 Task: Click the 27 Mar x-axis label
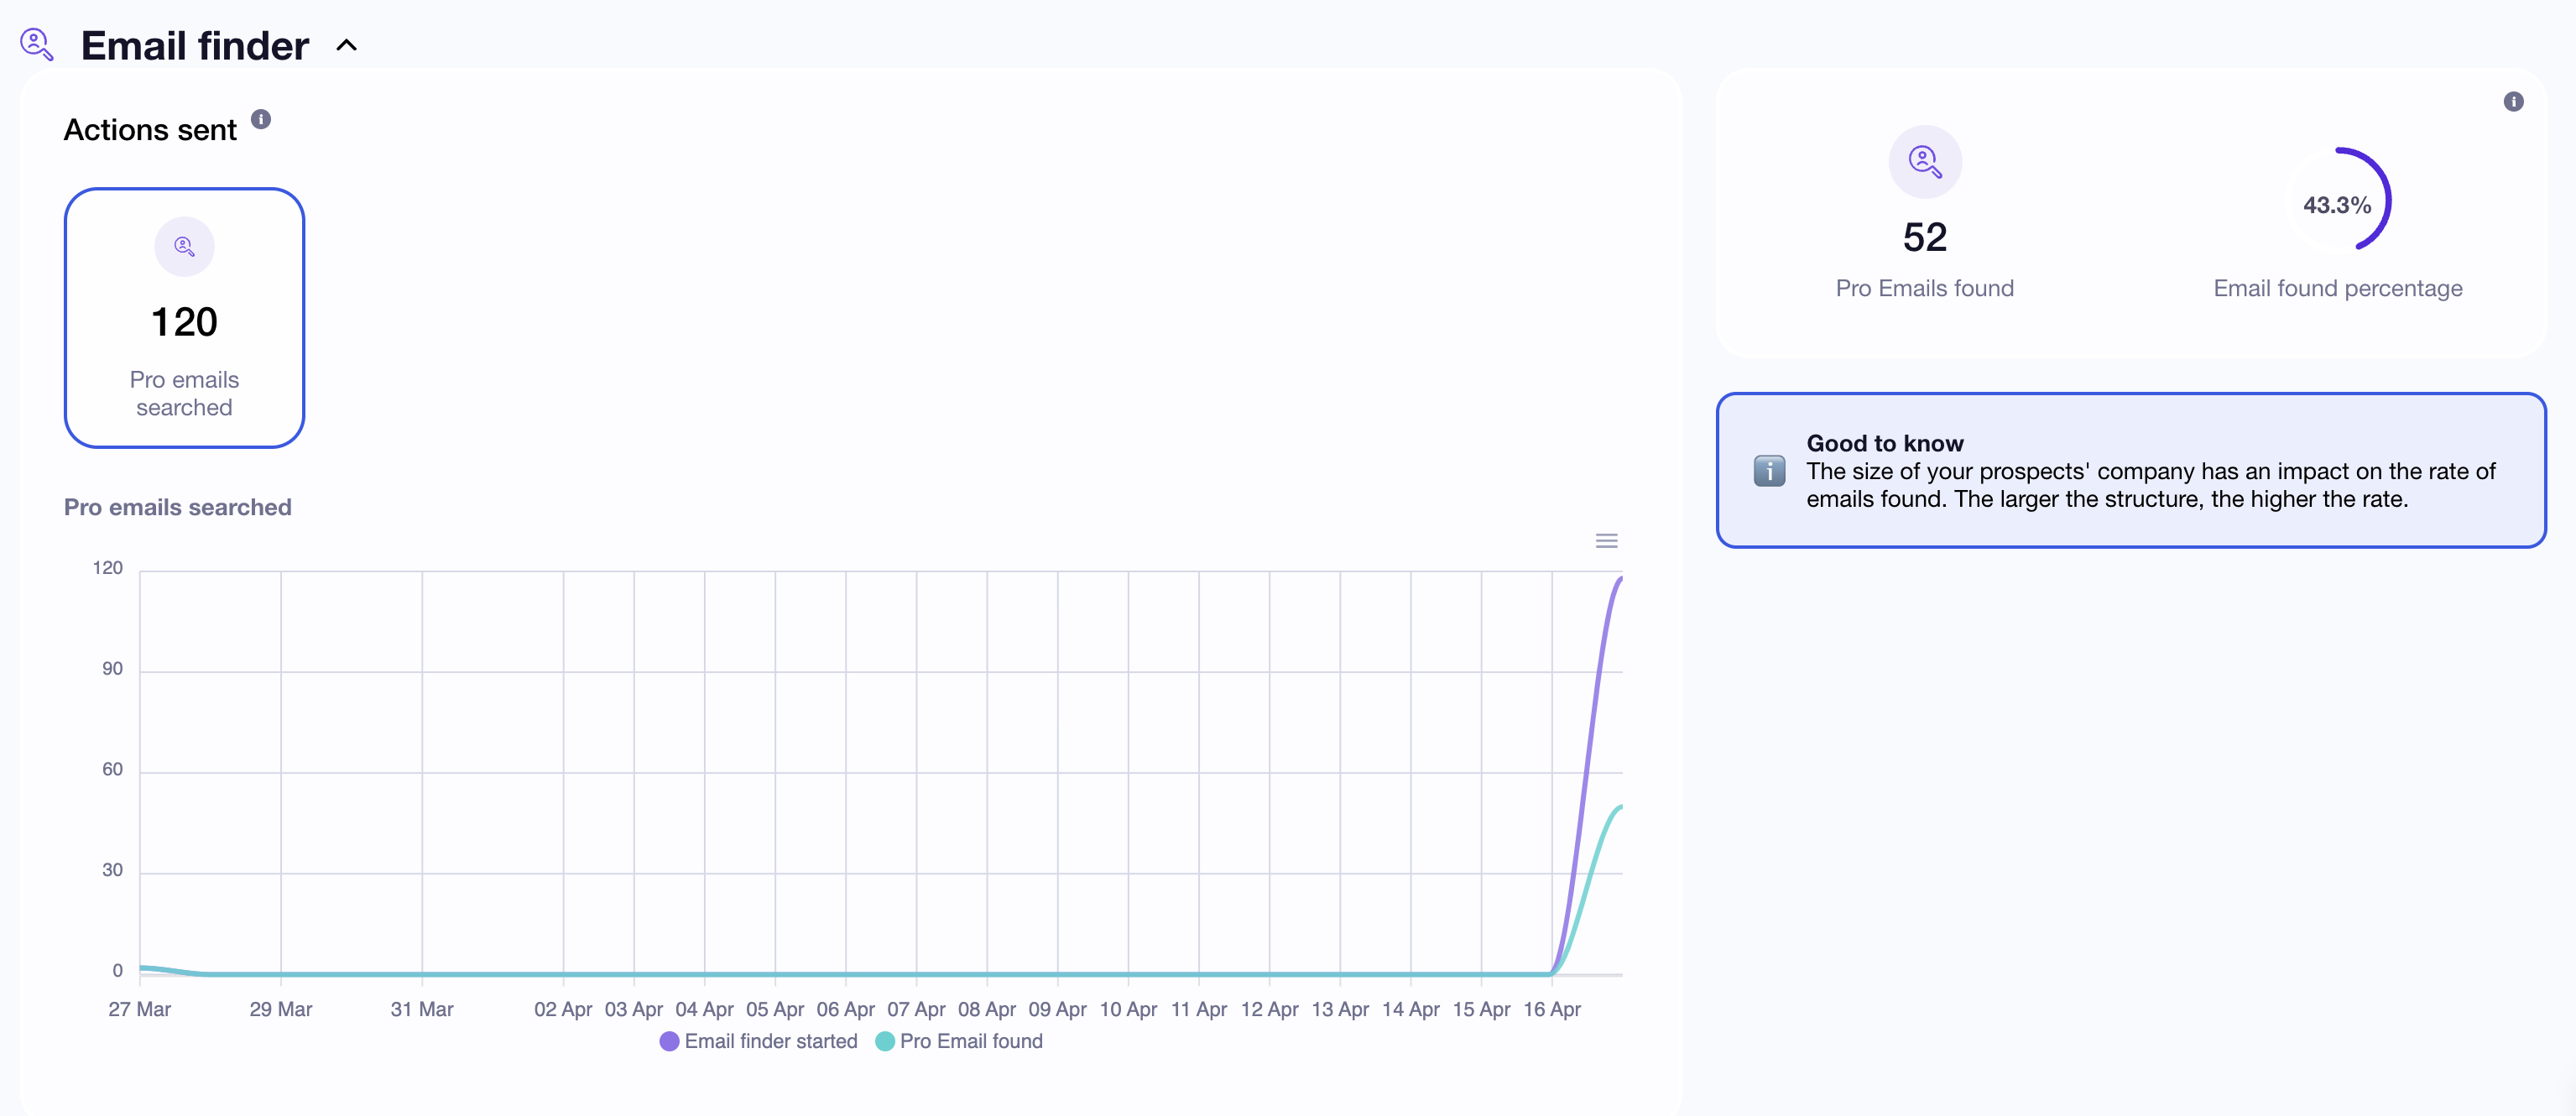click(139, 1009)
